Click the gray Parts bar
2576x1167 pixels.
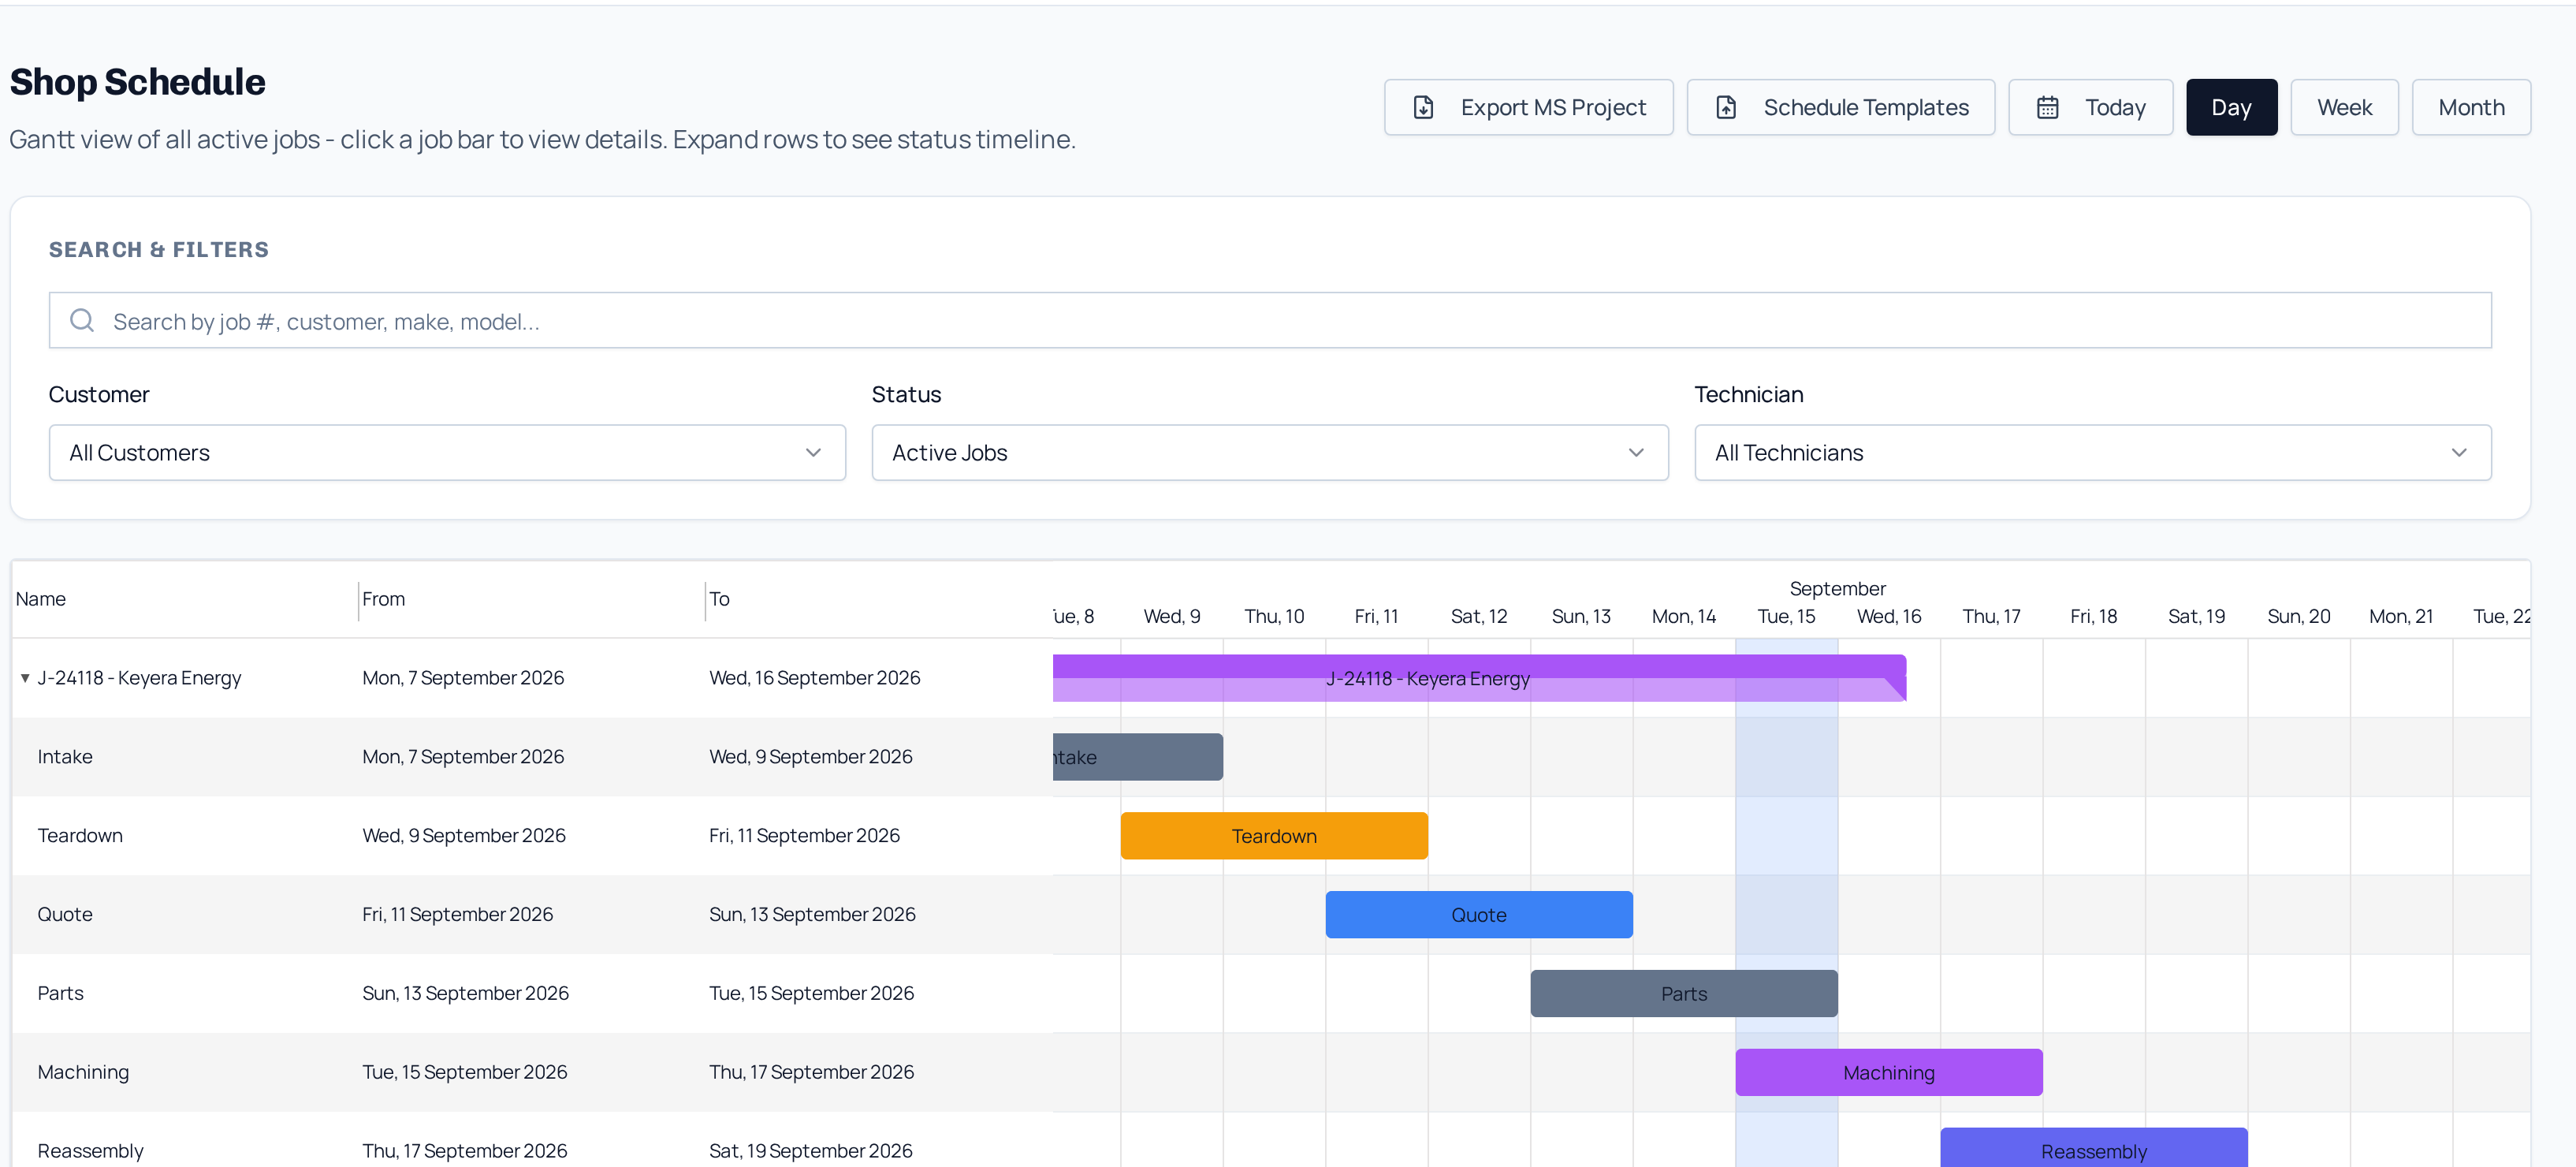pos(1684,994)
